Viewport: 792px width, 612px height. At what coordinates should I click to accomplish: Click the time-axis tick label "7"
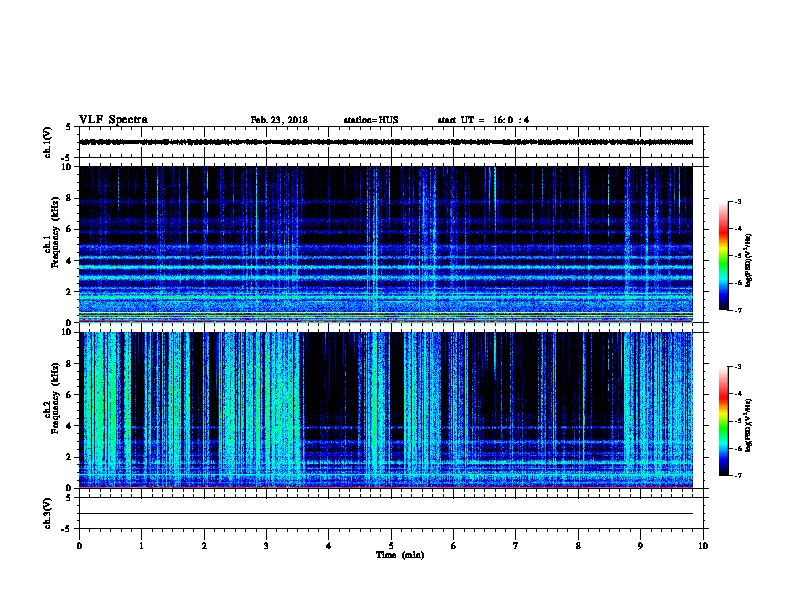click(516, 546)
